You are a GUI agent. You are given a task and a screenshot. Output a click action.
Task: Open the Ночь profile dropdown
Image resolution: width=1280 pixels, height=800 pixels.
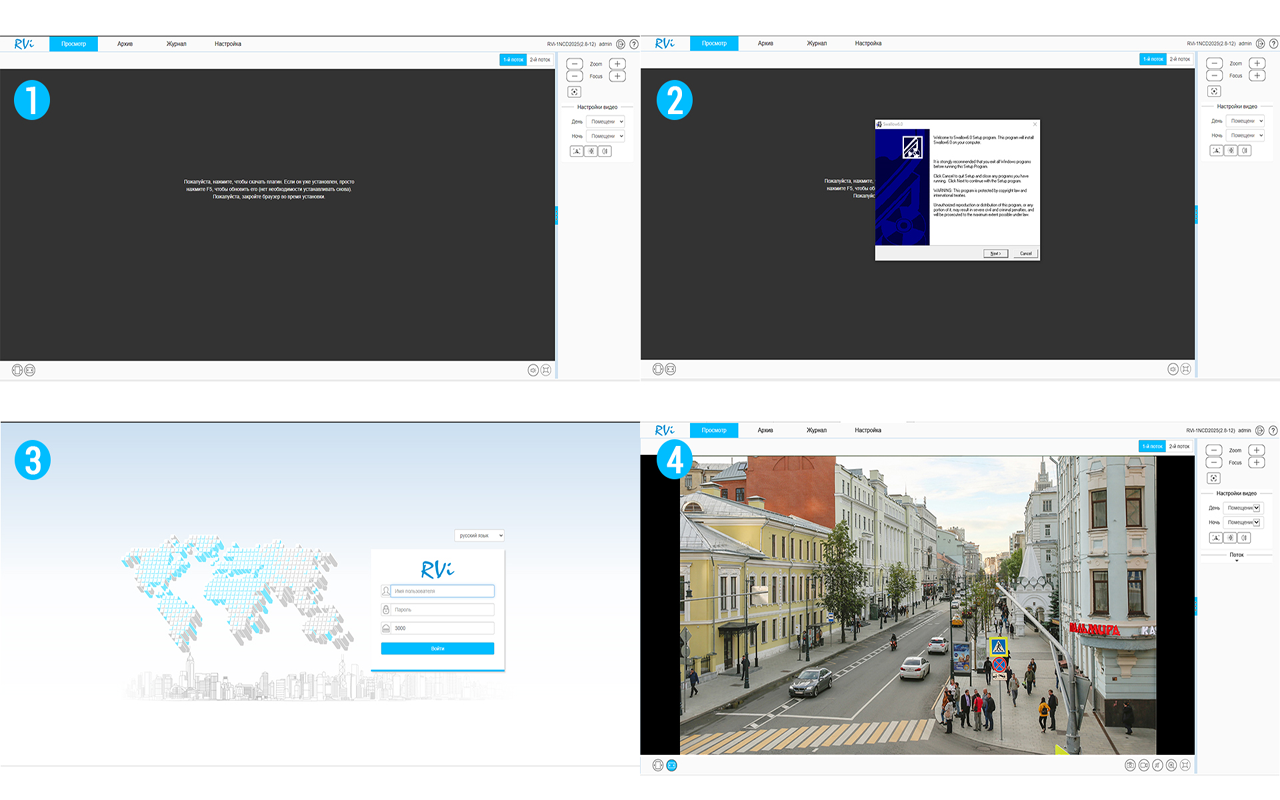coord(1242,522)
